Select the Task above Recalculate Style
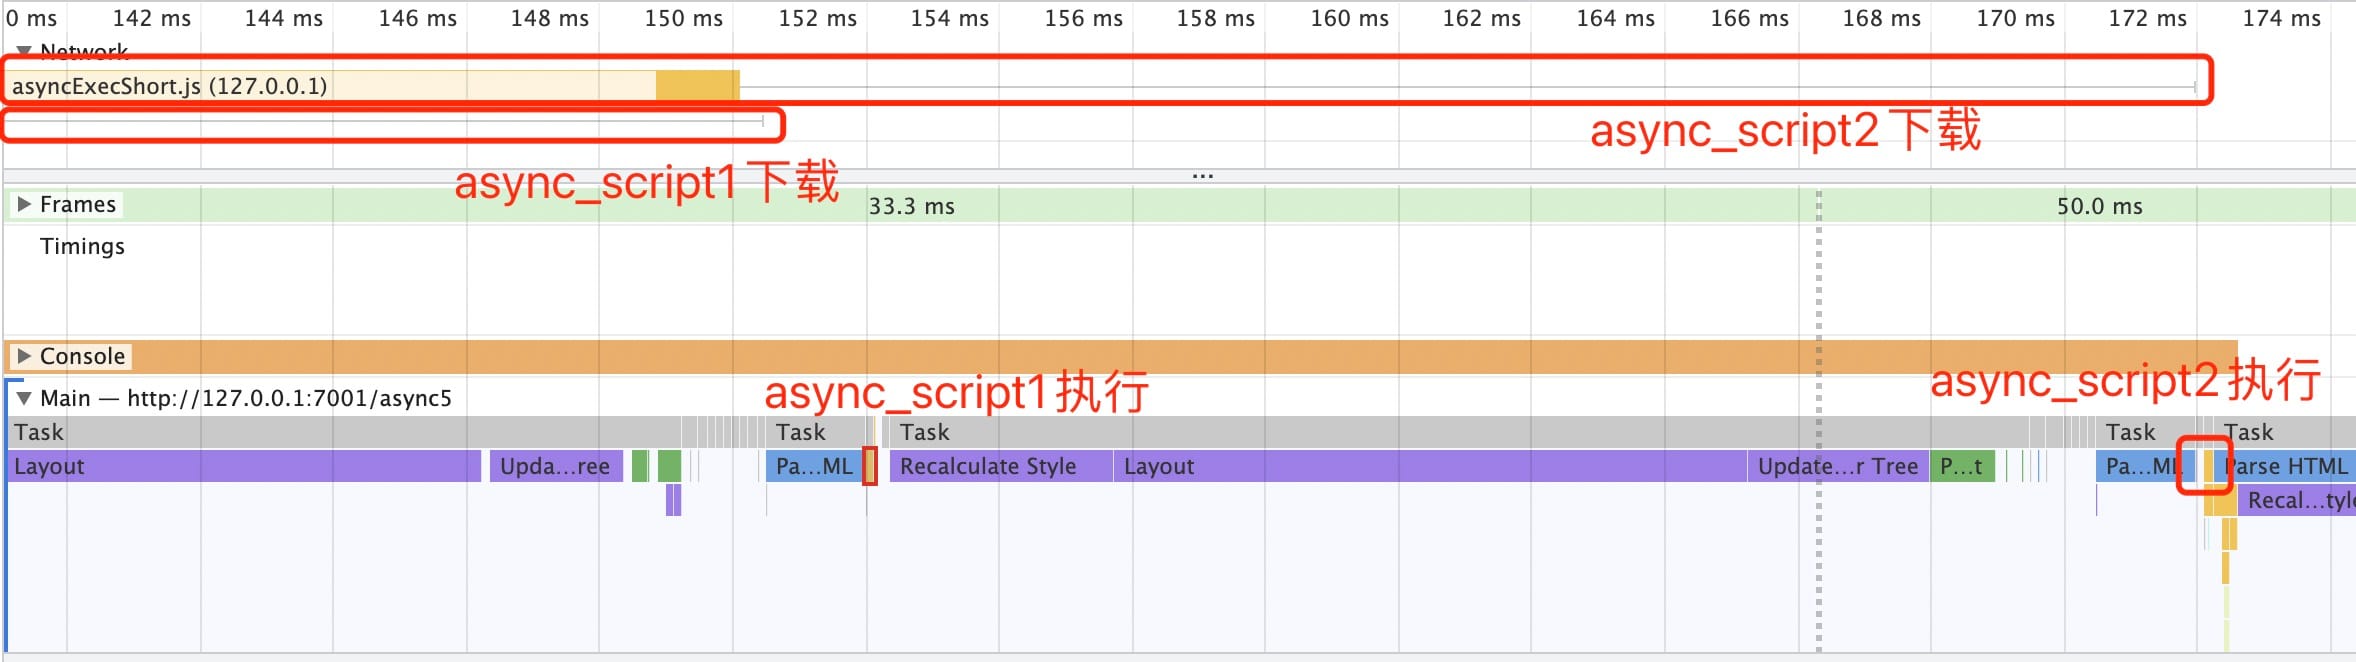Screen dimensions: 2356x662 (x=1460, y=432)
